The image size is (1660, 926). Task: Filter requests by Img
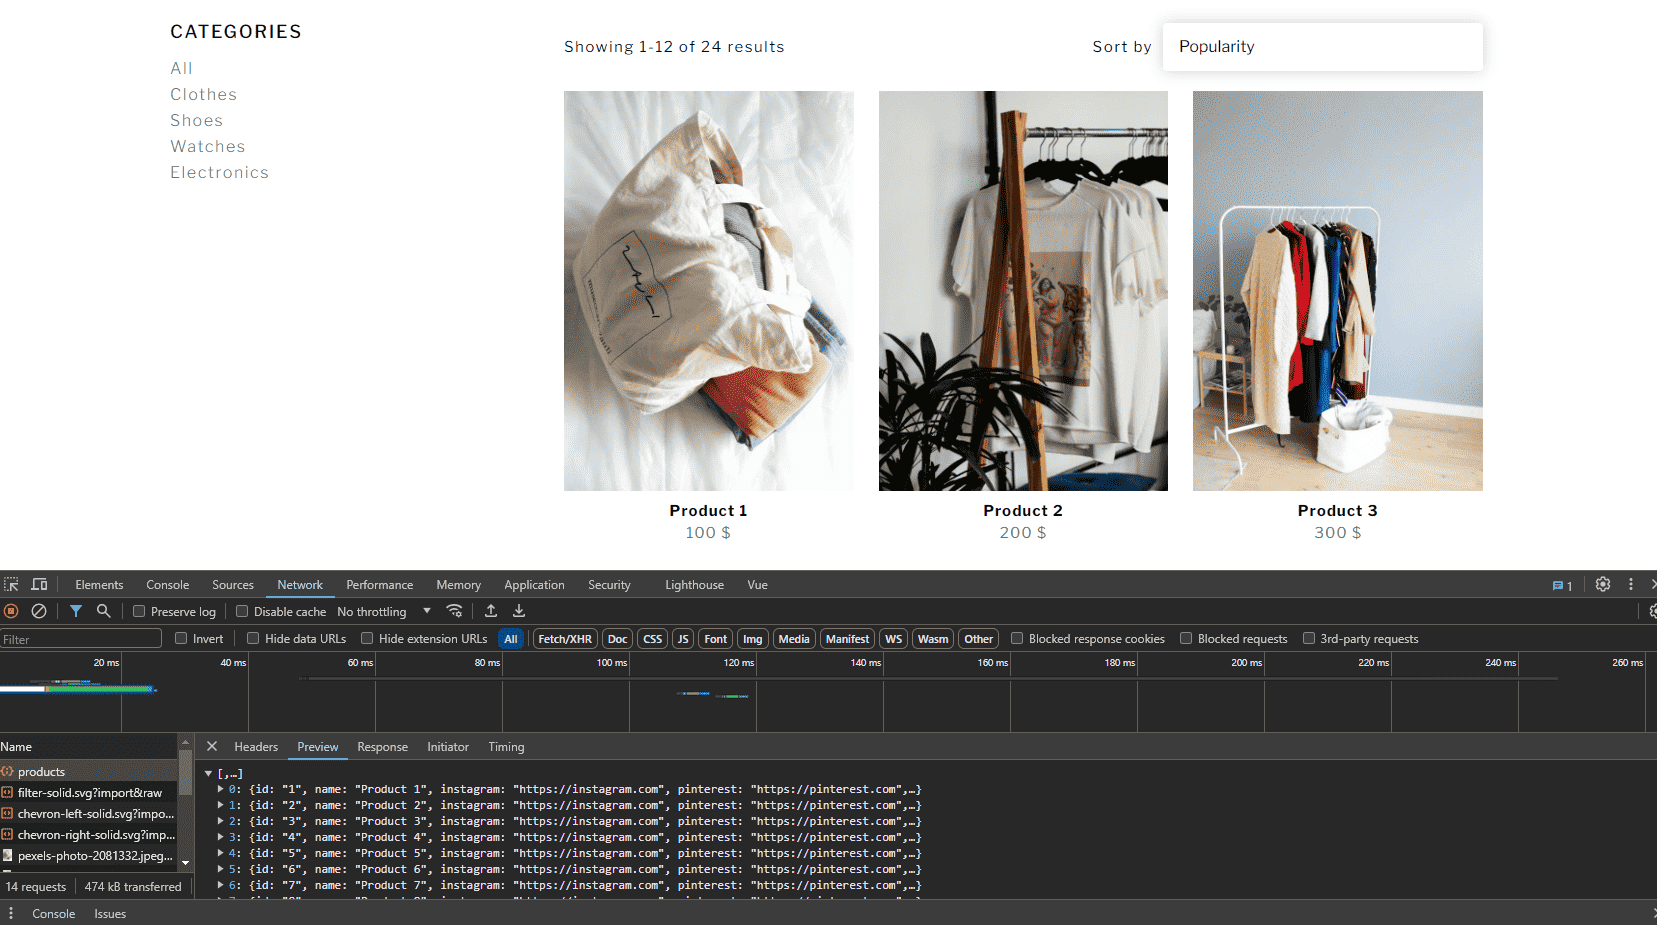(x=752, y=639)
